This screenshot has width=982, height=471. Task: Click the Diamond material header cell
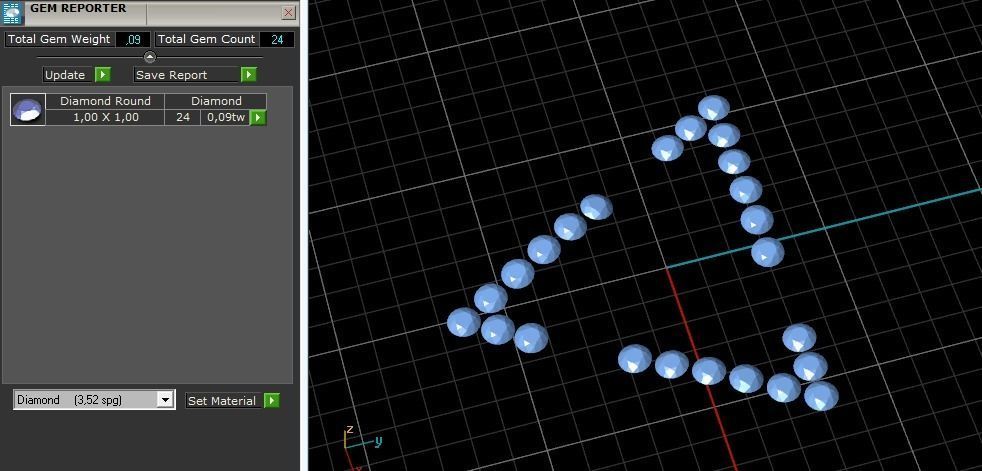[216, 101]
